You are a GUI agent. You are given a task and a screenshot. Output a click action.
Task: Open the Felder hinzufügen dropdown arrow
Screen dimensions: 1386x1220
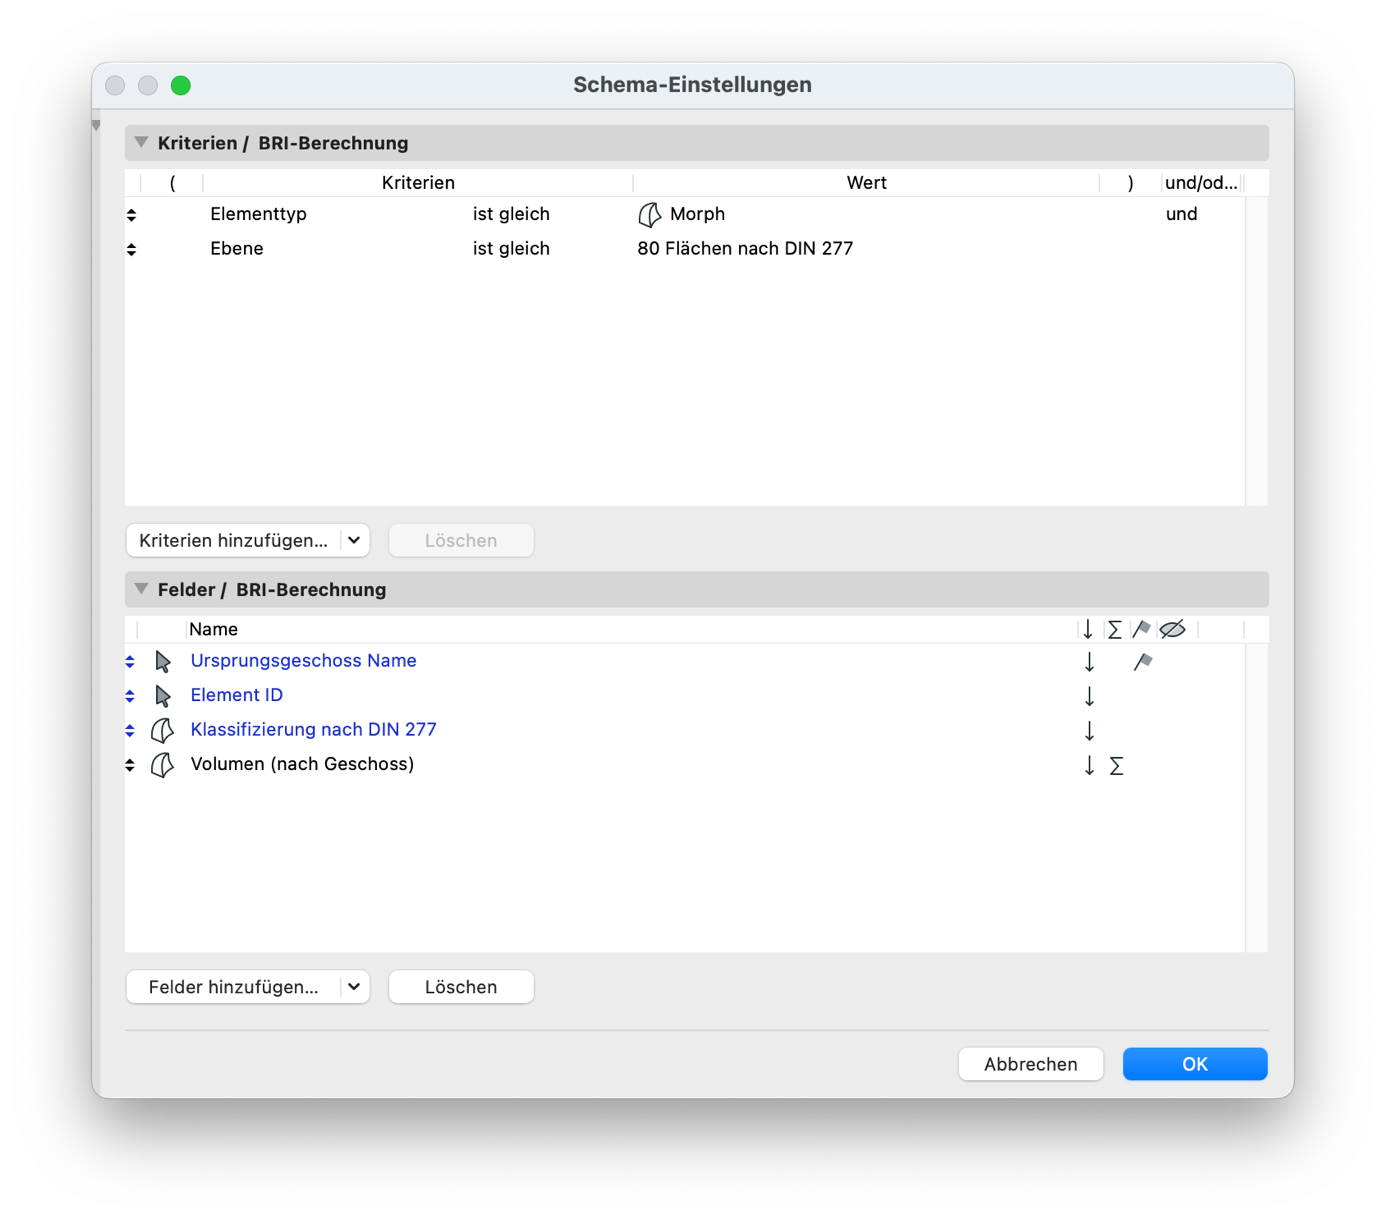(x=354, y=988)
